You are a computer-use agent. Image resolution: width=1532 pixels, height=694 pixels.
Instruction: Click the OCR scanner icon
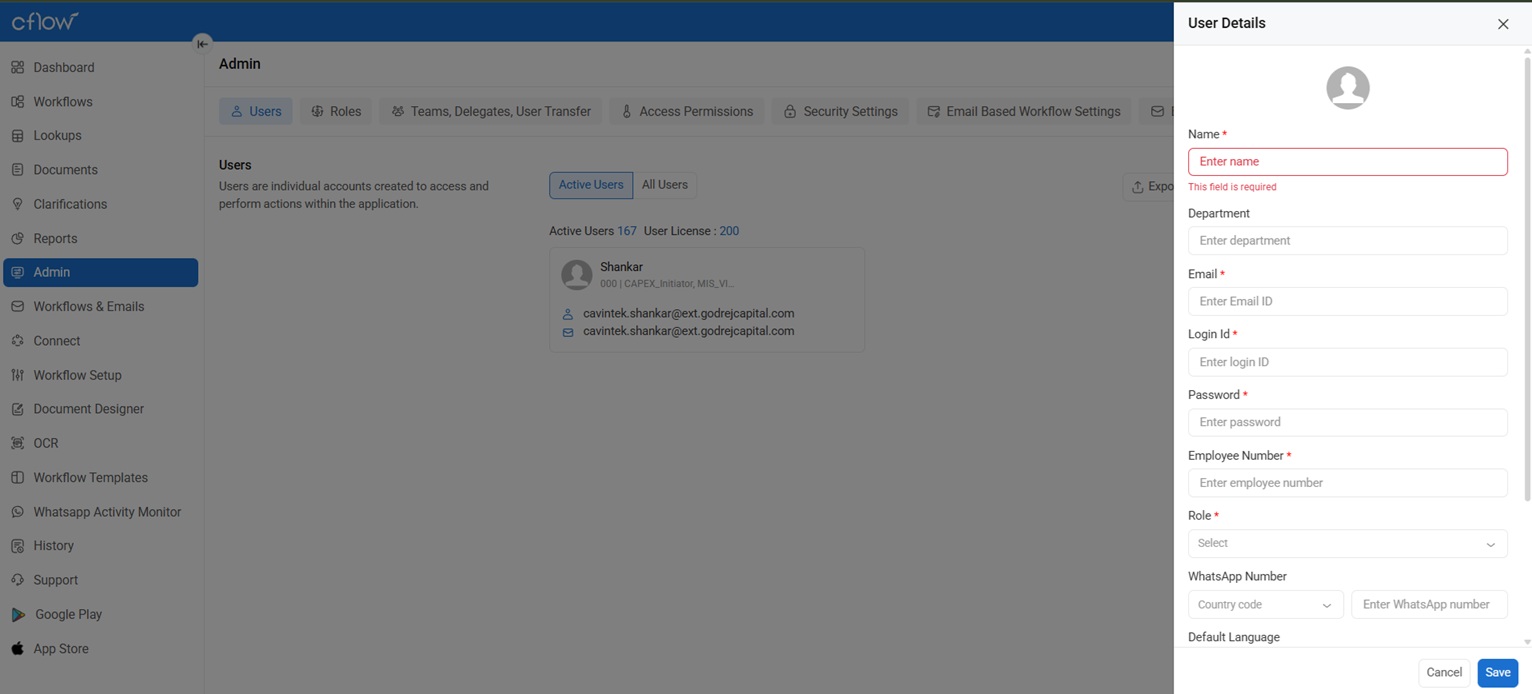click(17, 443)
